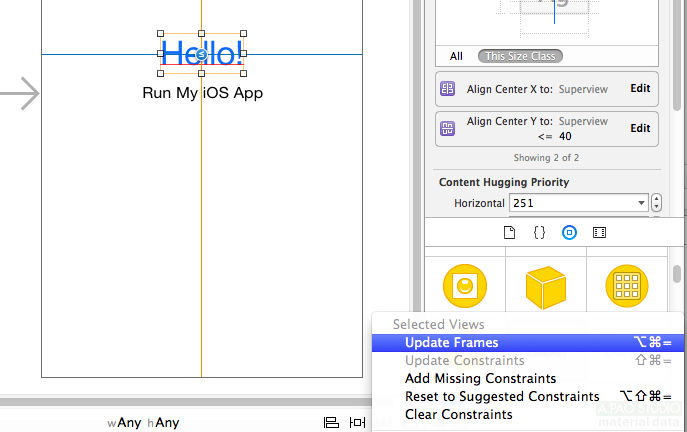Image resolution: width=687 pixels, height=432 pixels.
Task: Click the Horizontal priority stepper
Action: (x=656, y=203)
